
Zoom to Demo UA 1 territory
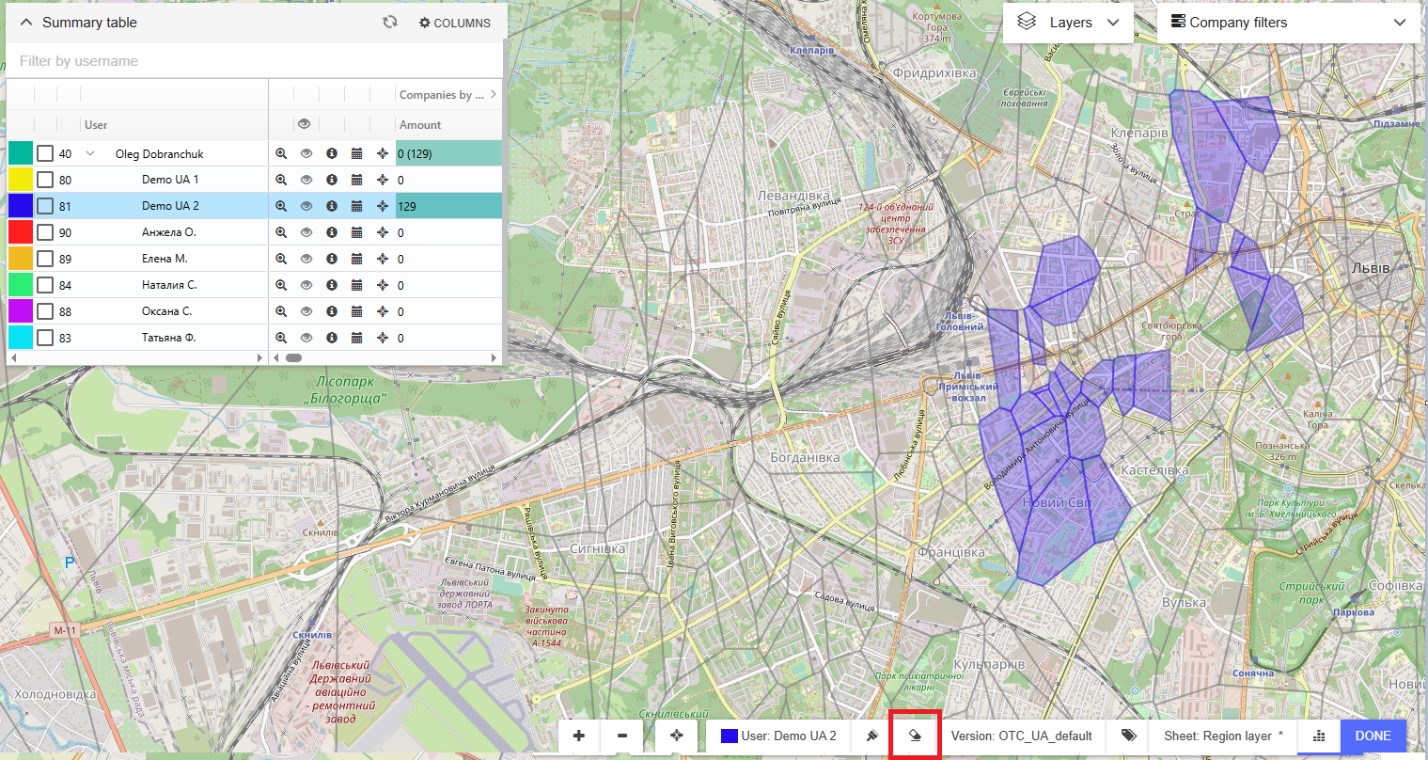[282, 180]
